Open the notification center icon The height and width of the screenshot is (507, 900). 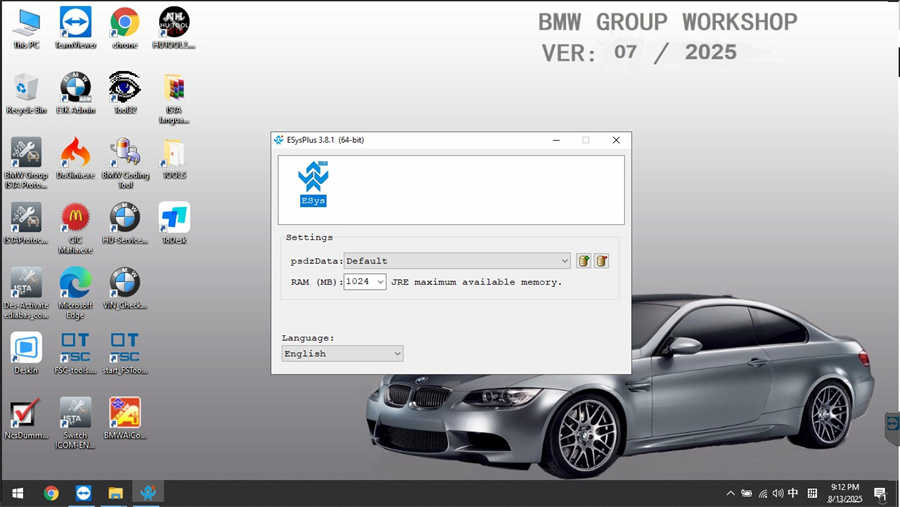coord(880,493)
